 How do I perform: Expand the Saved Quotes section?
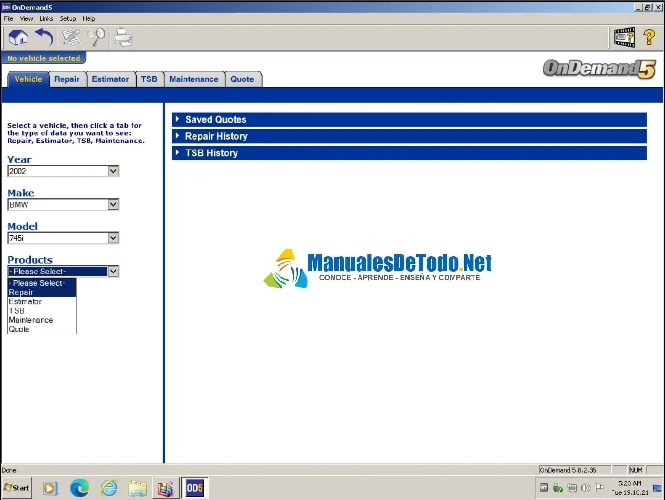(x=215, y=120)
